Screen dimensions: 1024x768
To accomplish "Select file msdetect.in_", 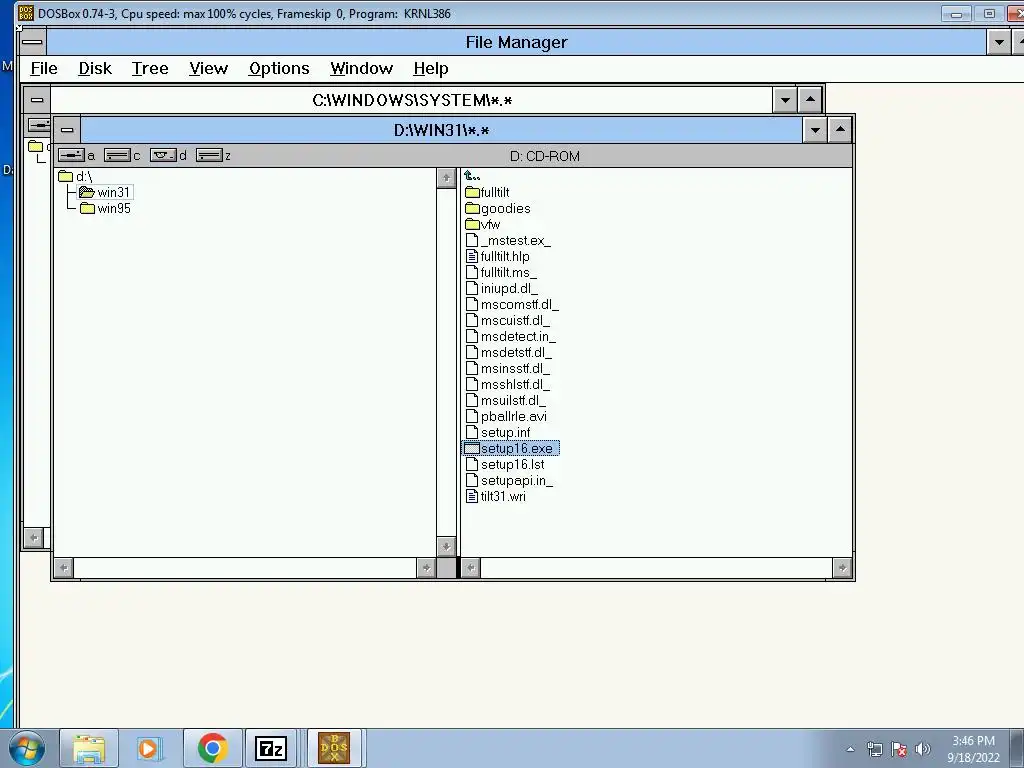I will (x=511, y=336).
